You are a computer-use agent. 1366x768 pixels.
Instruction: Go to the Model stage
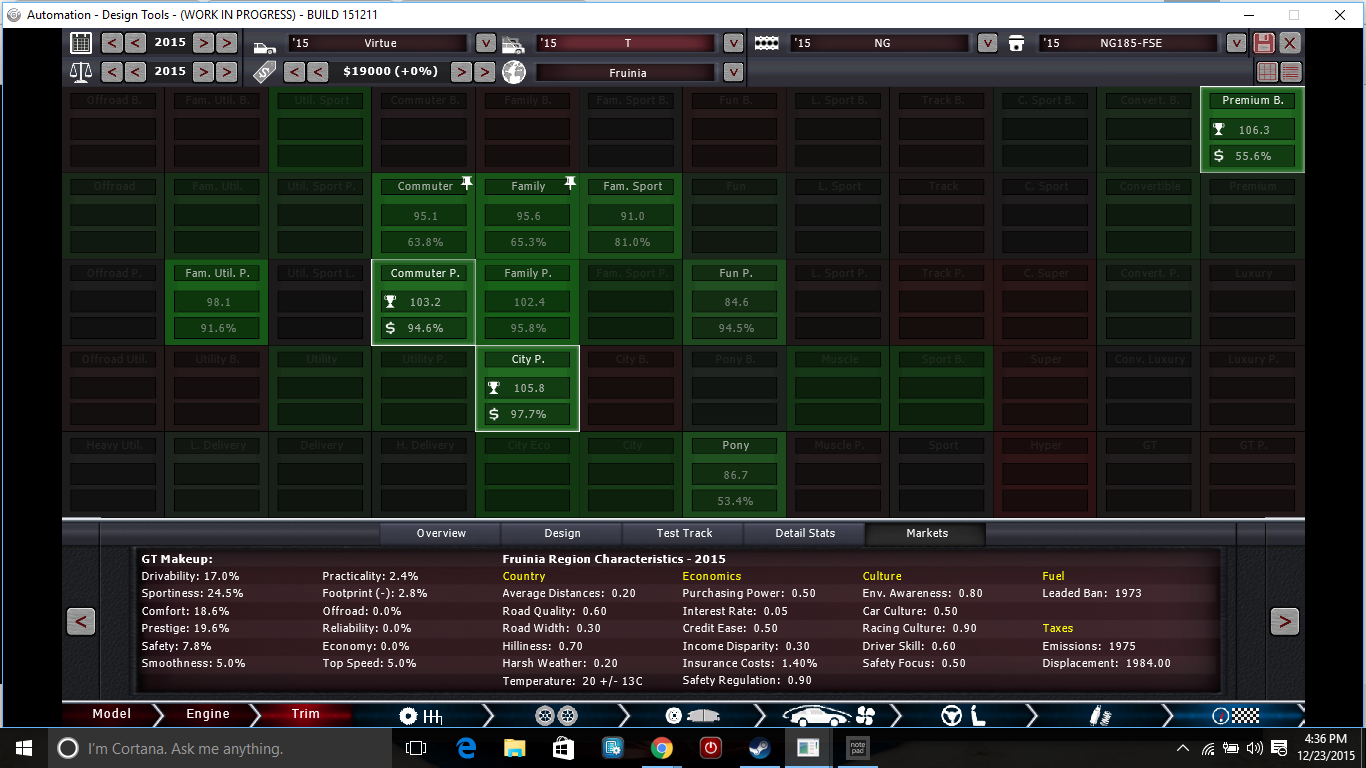point(111,714)
